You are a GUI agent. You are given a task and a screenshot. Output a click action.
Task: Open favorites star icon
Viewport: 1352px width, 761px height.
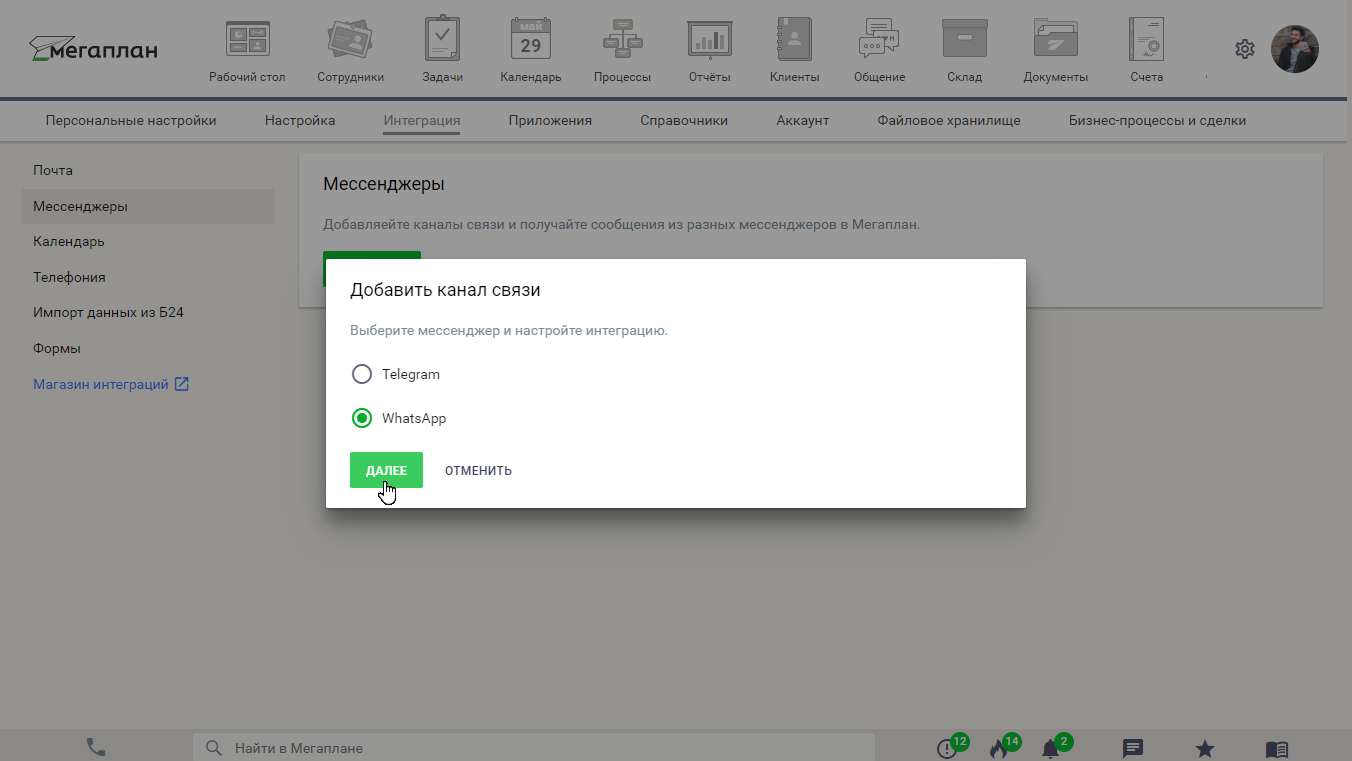point(1205,748)
